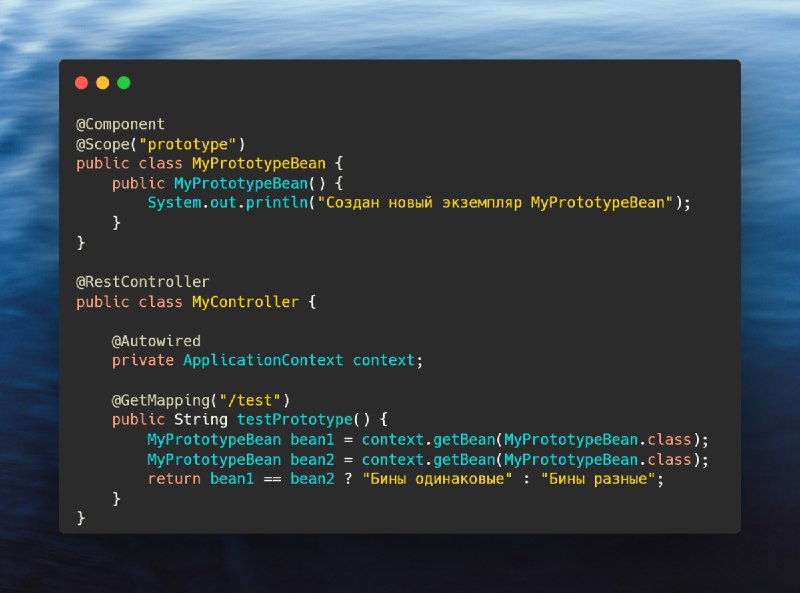
Task: Click the @Scope("prototype") line
Action: coord(161,144)
